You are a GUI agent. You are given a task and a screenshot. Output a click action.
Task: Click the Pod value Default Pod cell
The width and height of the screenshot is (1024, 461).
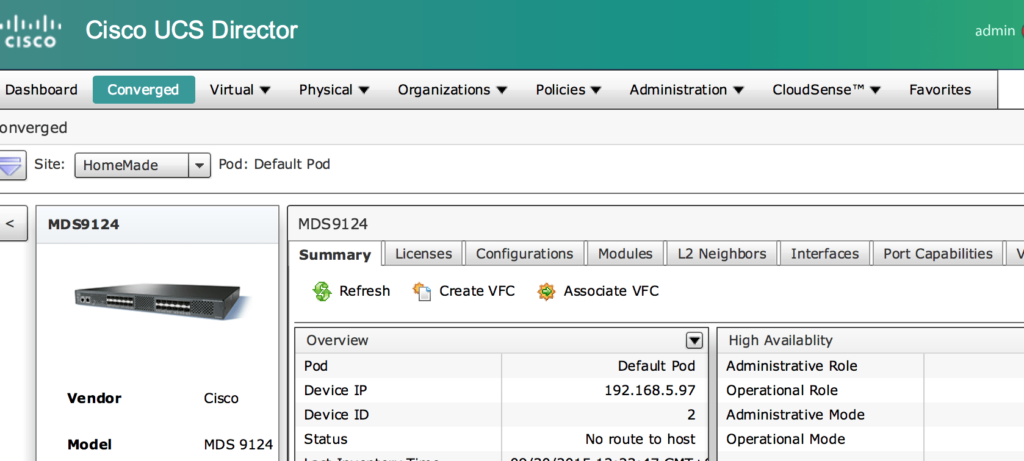656,366
